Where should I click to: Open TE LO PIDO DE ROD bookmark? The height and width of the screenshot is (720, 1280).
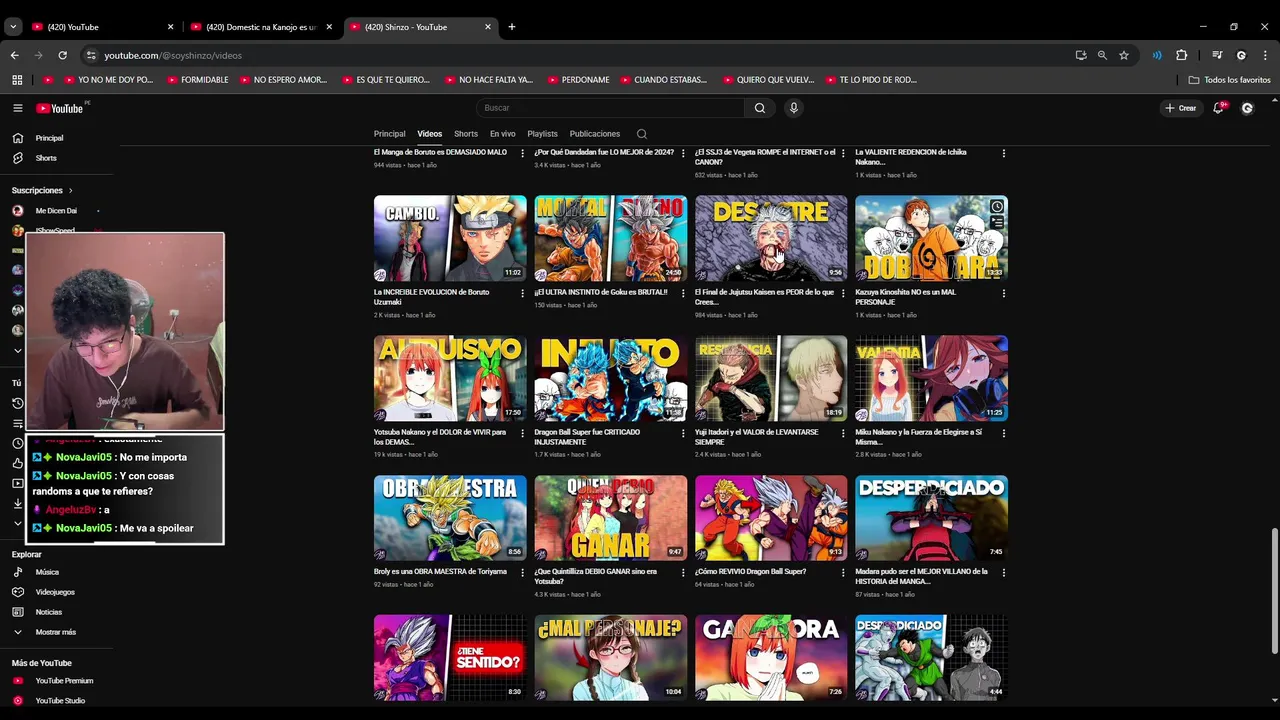coord(870,80)
